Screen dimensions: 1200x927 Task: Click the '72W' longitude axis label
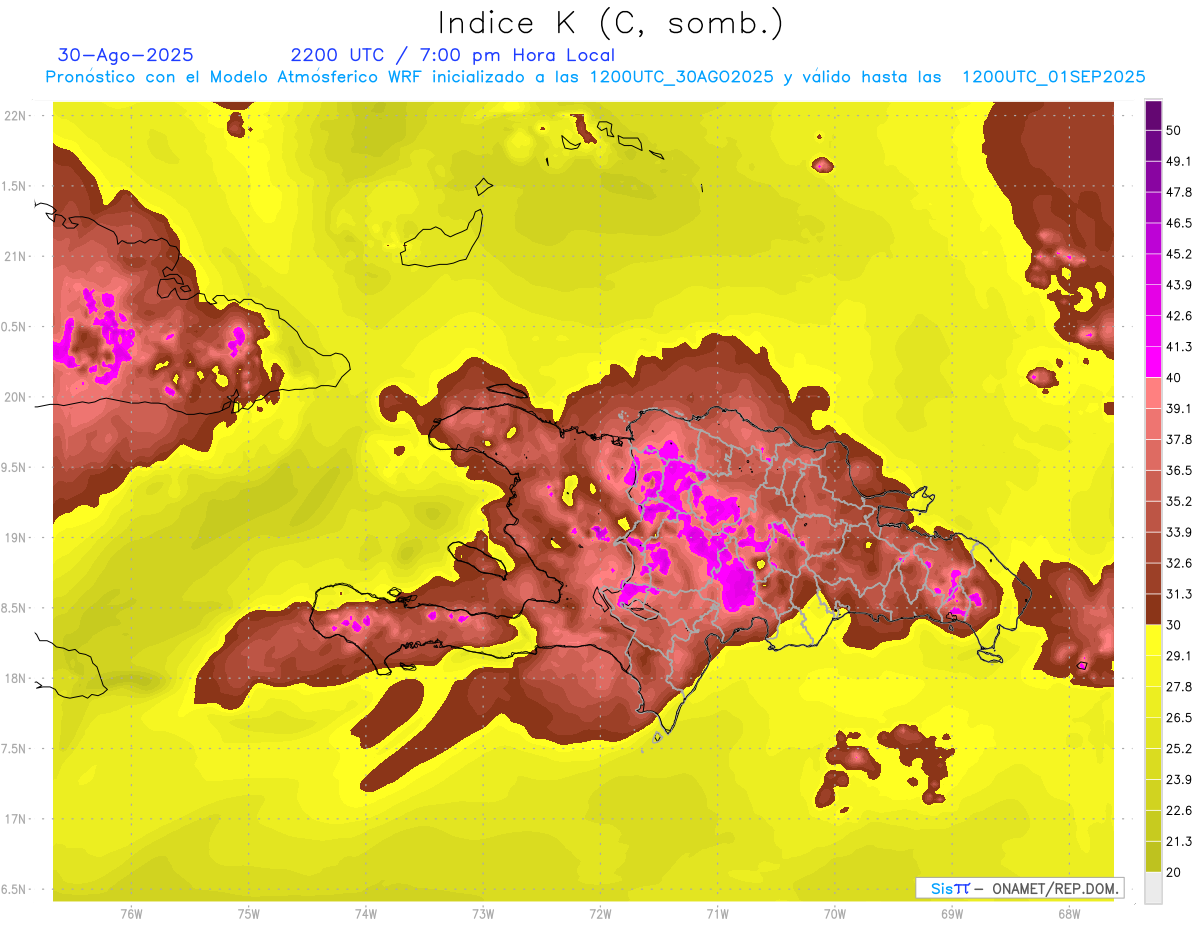coord(600,914)
